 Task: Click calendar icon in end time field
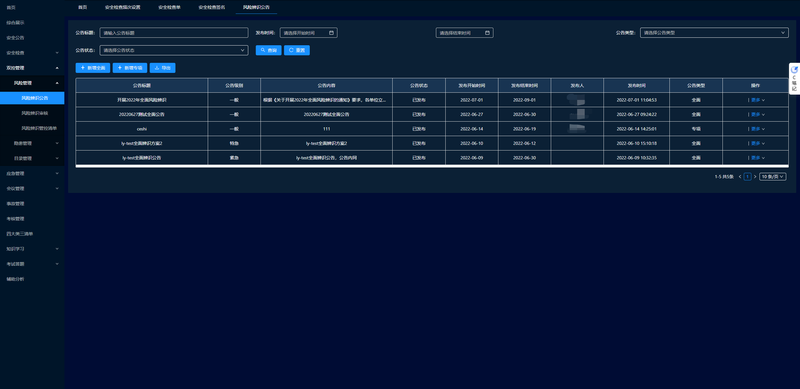coord(487,33)
